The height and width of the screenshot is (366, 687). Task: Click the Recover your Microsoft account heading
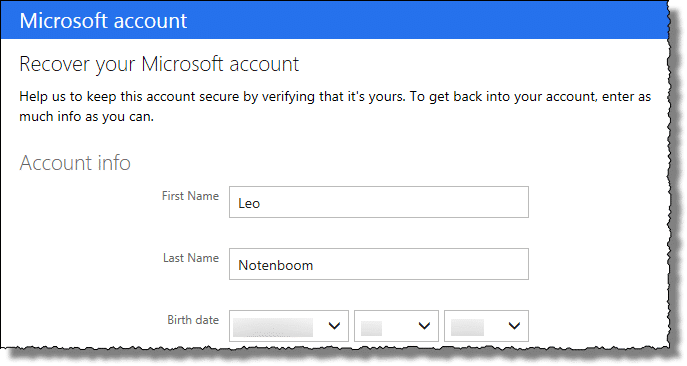coord(159,65)
